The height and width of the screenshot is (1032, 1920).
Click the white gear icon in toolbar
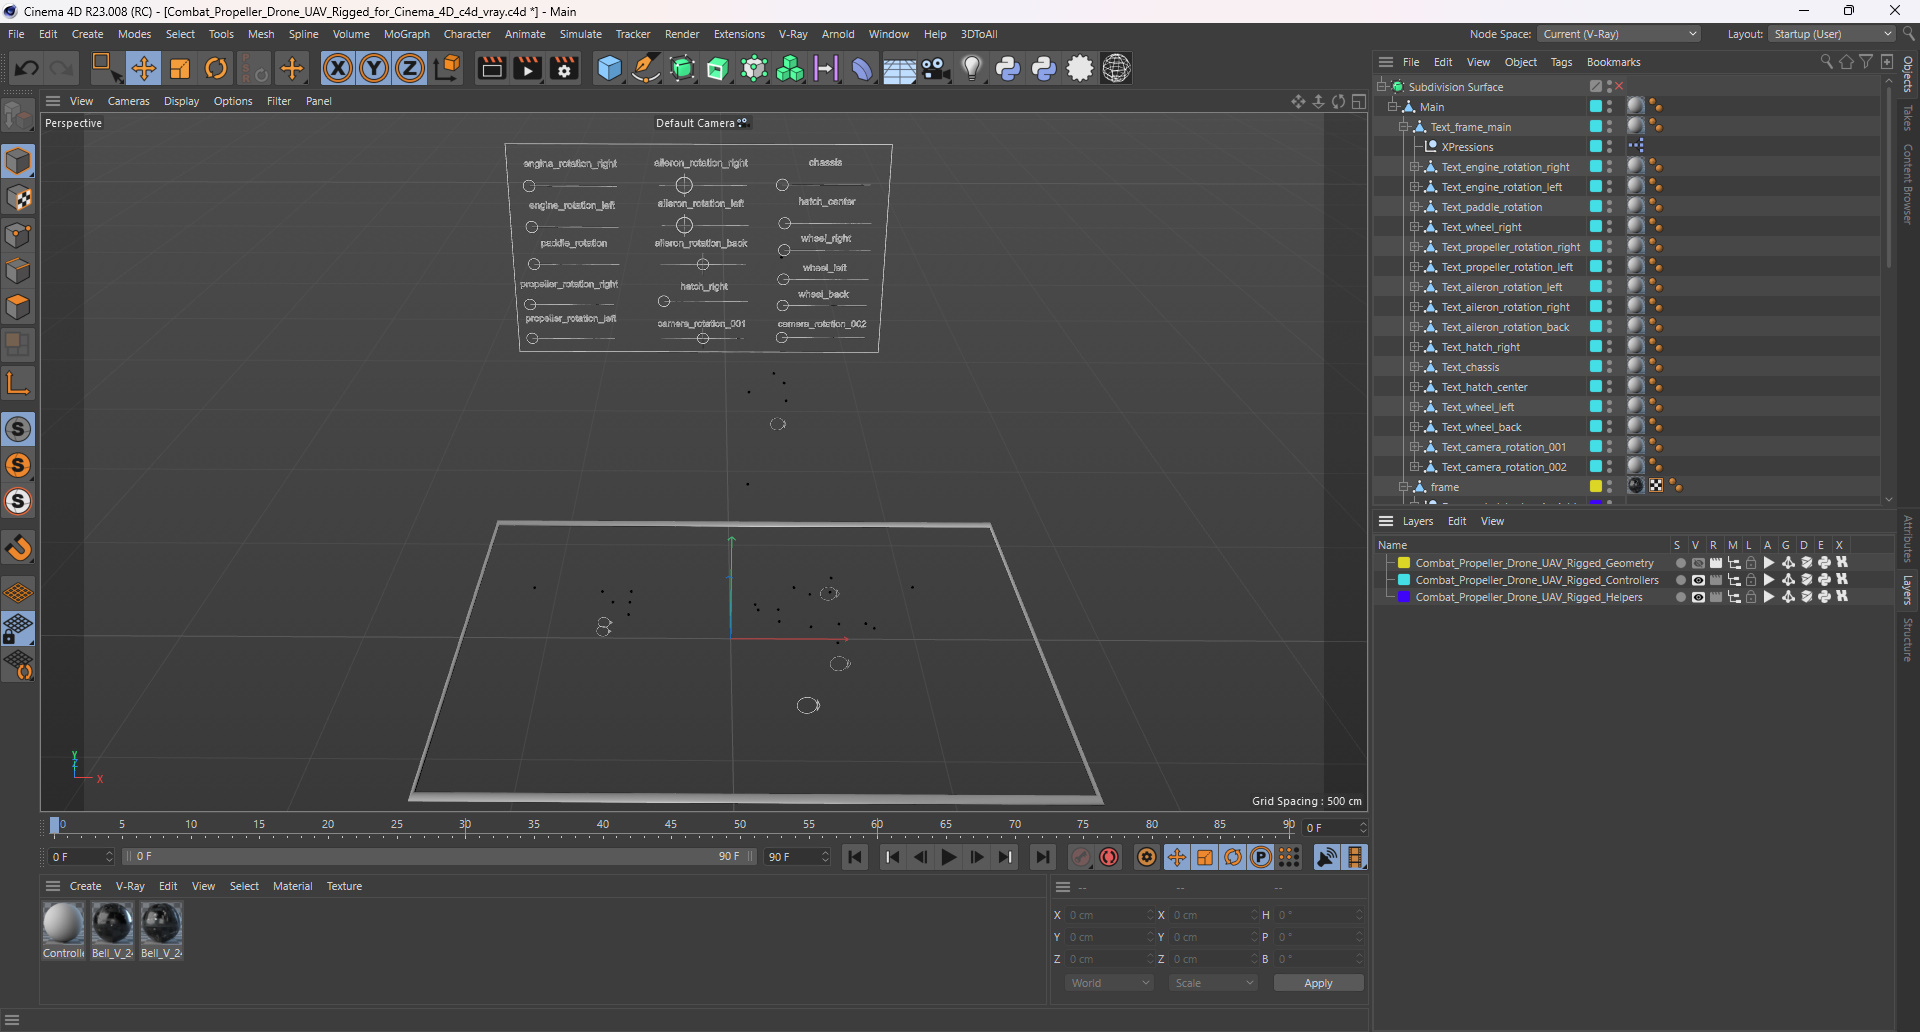1080,68
